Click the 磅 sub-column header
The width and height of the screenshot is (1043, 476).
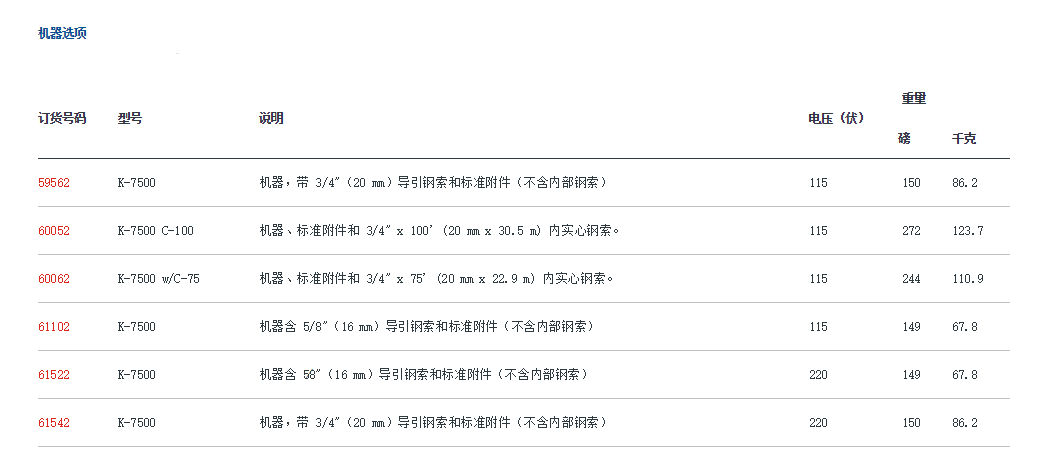point(904,138)
